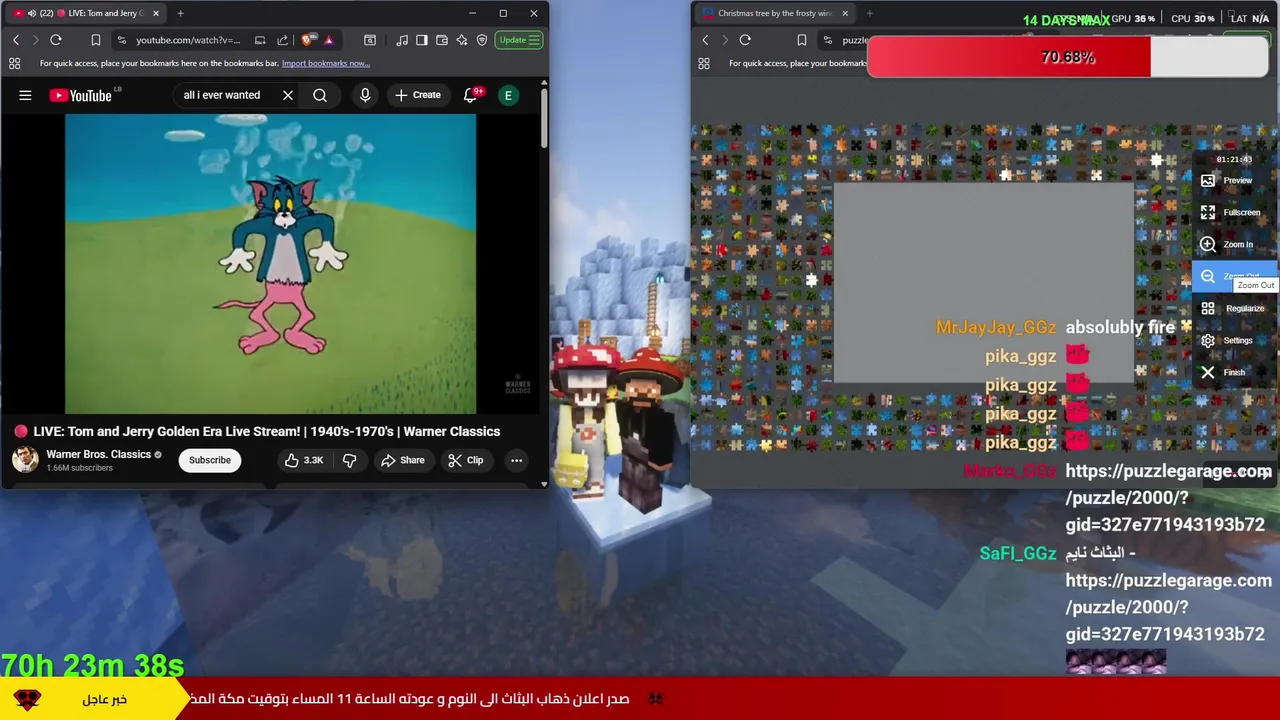Viewport: 1280px width, 720px height.
Task: Go back in the YouTube browser window
Action: (x=16, y=40)
